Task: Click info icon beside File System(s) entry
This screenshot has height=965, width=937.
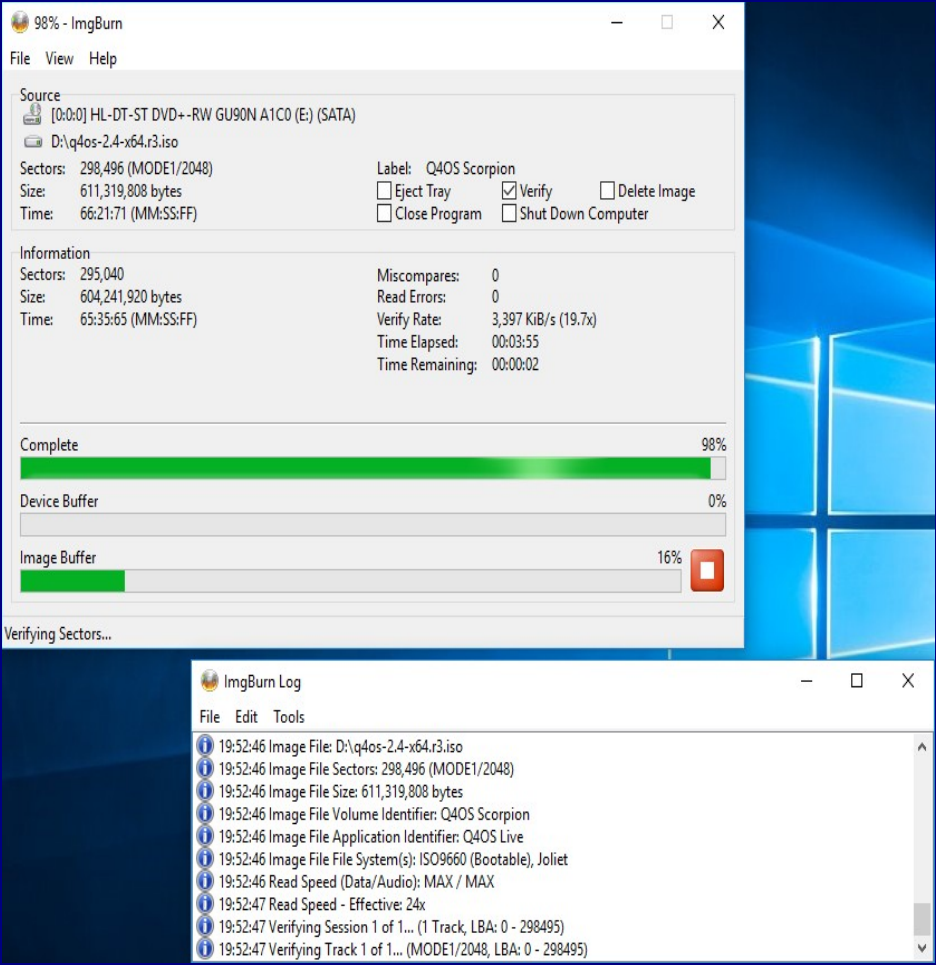Action: click(x=205, y=859)
